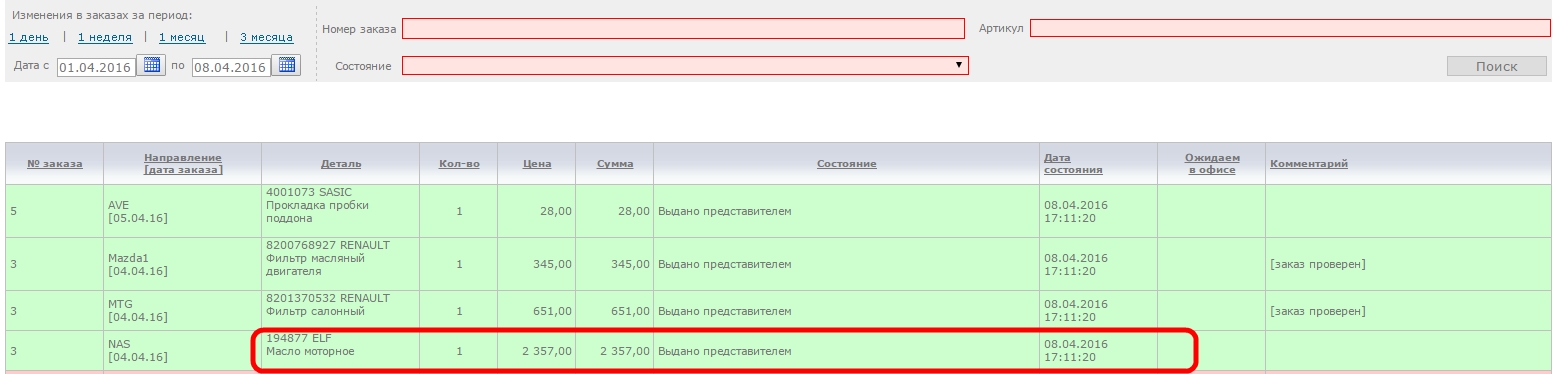
Task: Focus the Номер заказа input field
Action: (683, 28)
